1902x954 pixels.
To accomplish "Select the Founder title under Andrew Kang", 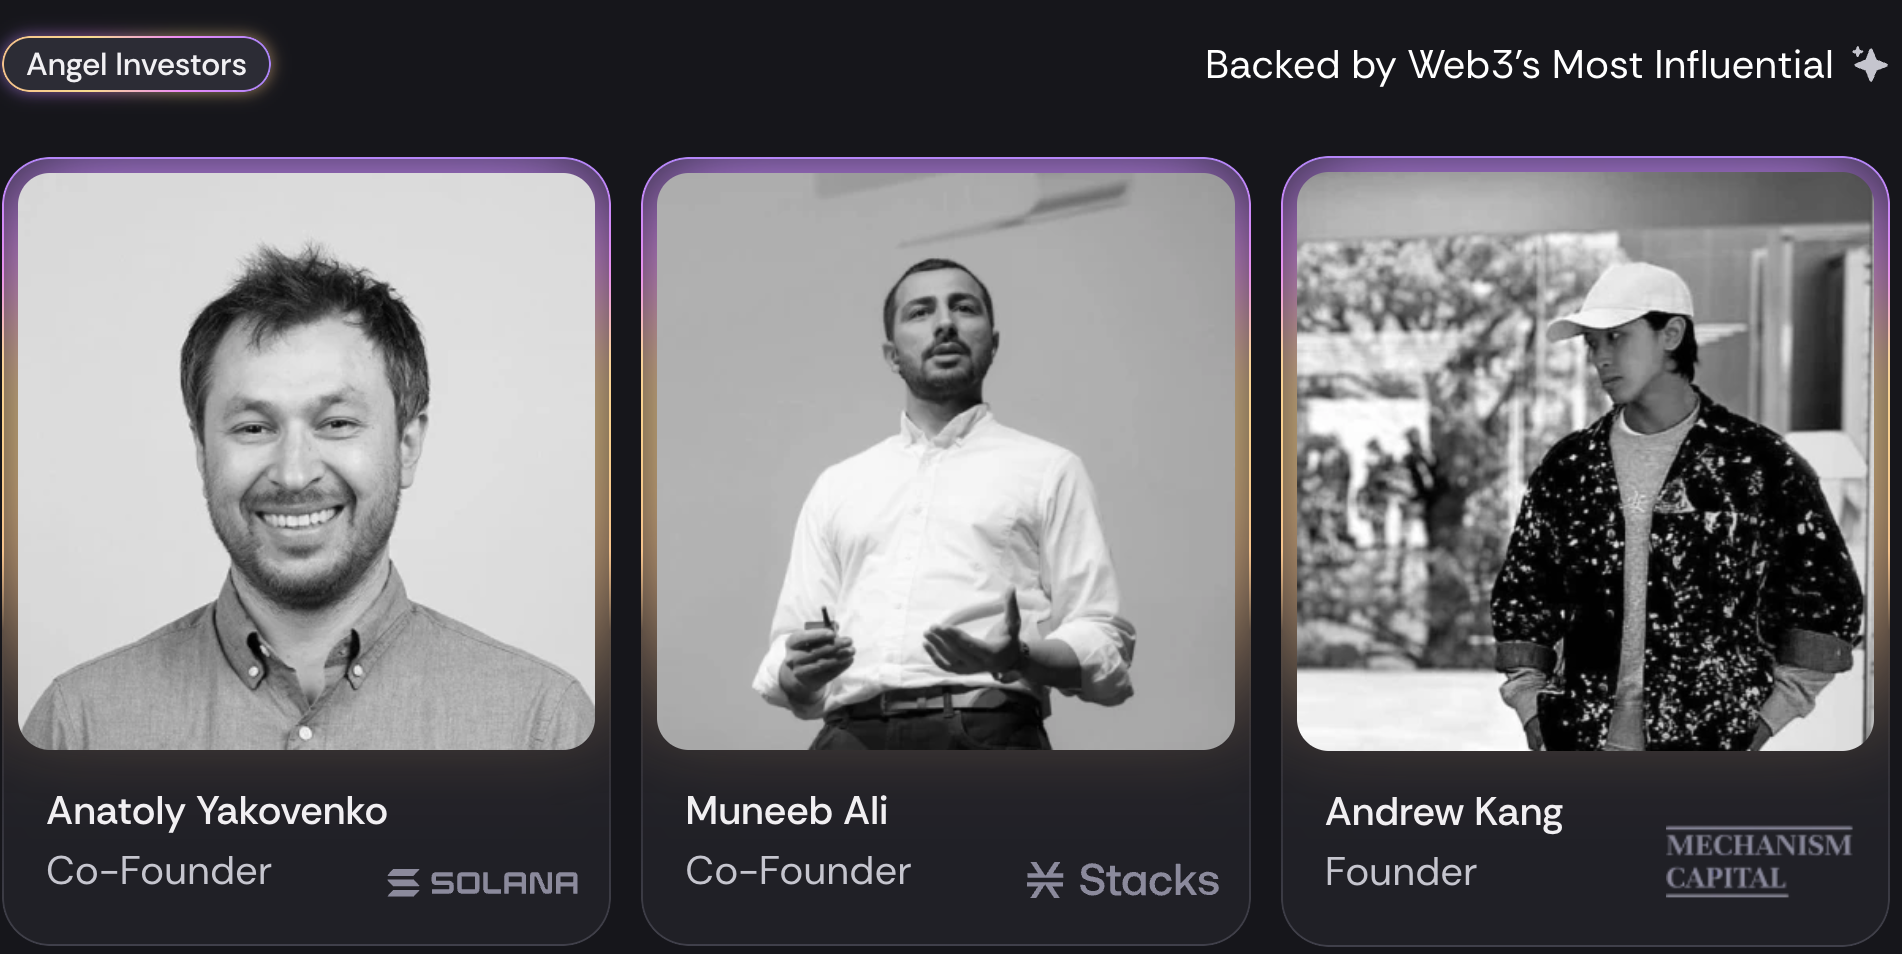I will (x=1400, y=872).
